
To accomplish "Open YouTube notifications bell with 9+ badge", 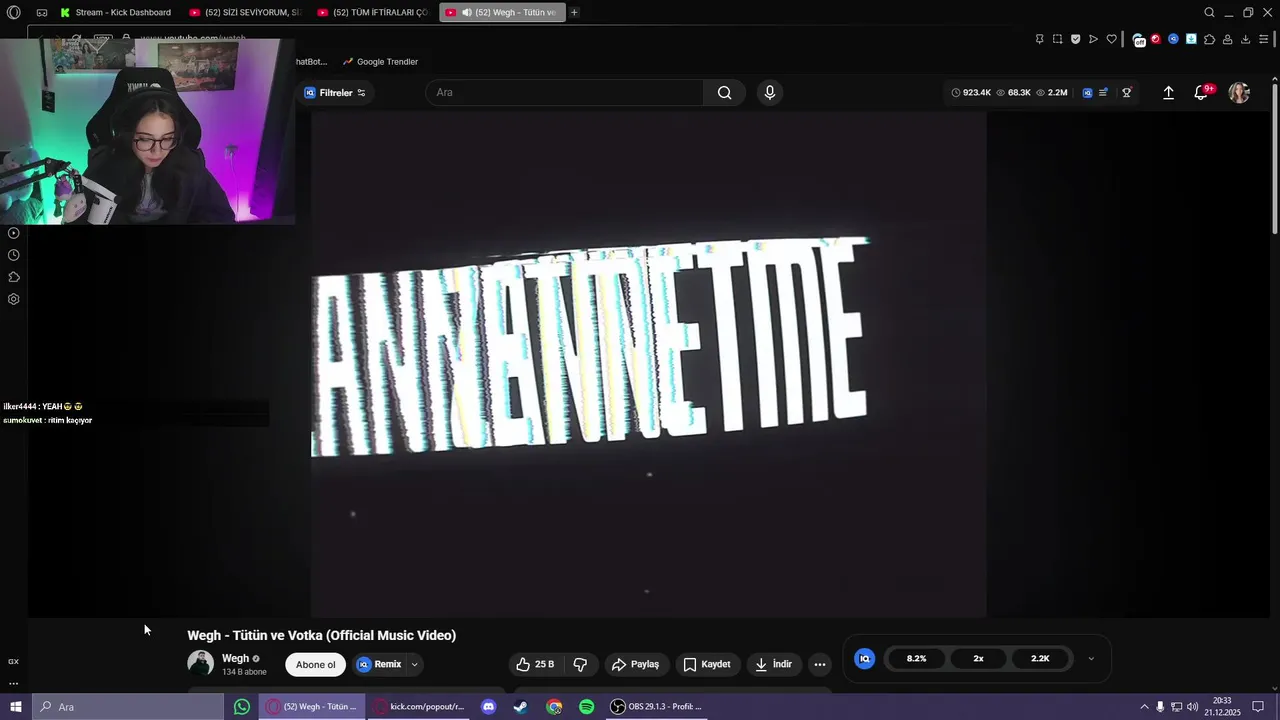I will (1202, 92).
